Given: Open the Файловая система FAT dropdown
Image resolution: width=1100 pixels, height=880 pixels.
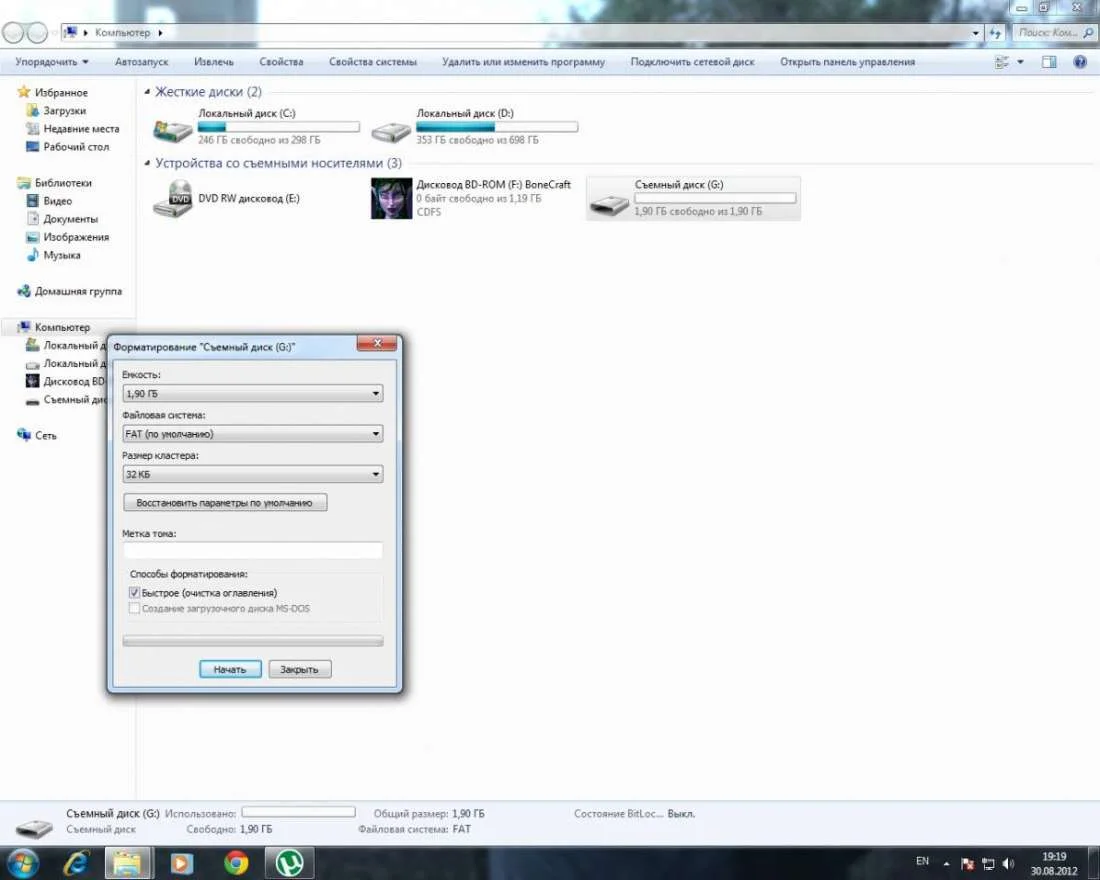Looking at the screenshot, I should [253, 434].
